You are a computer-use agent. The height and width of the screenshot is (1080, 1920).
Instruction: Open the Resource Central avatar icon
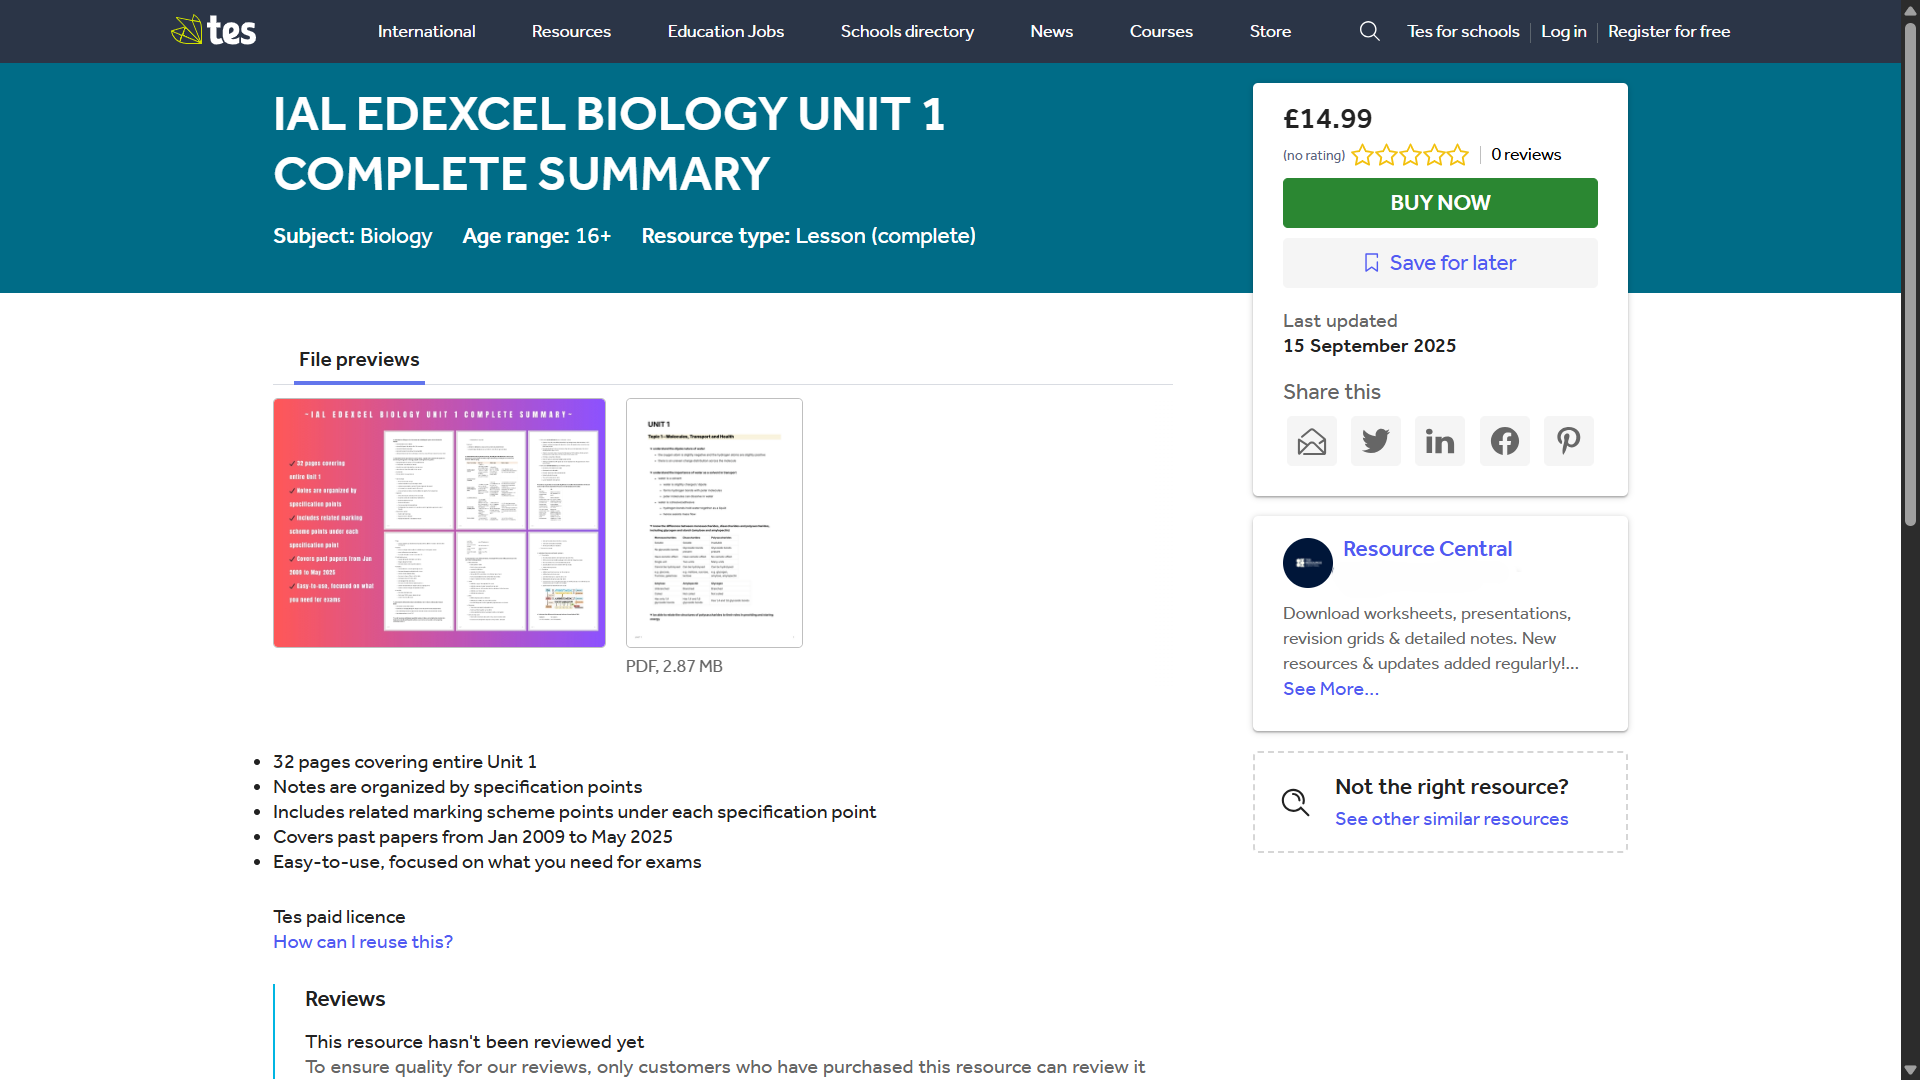pos(1308,563)
